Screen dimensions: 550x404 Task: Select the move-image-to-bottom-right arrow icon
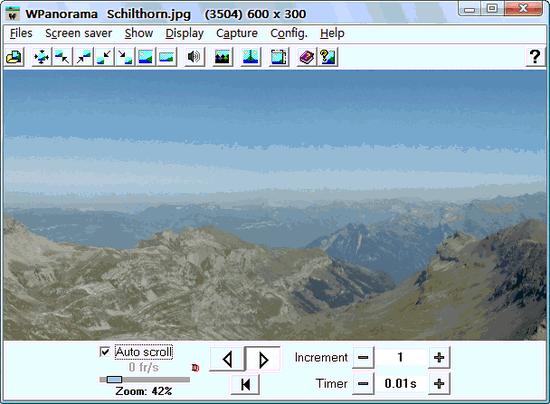coord(125,56)
